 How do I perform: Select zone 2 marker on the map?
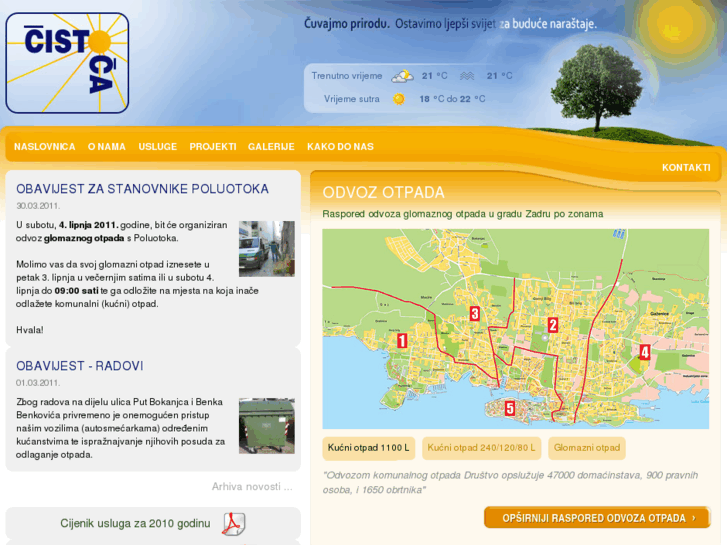(x=552, y=325)
